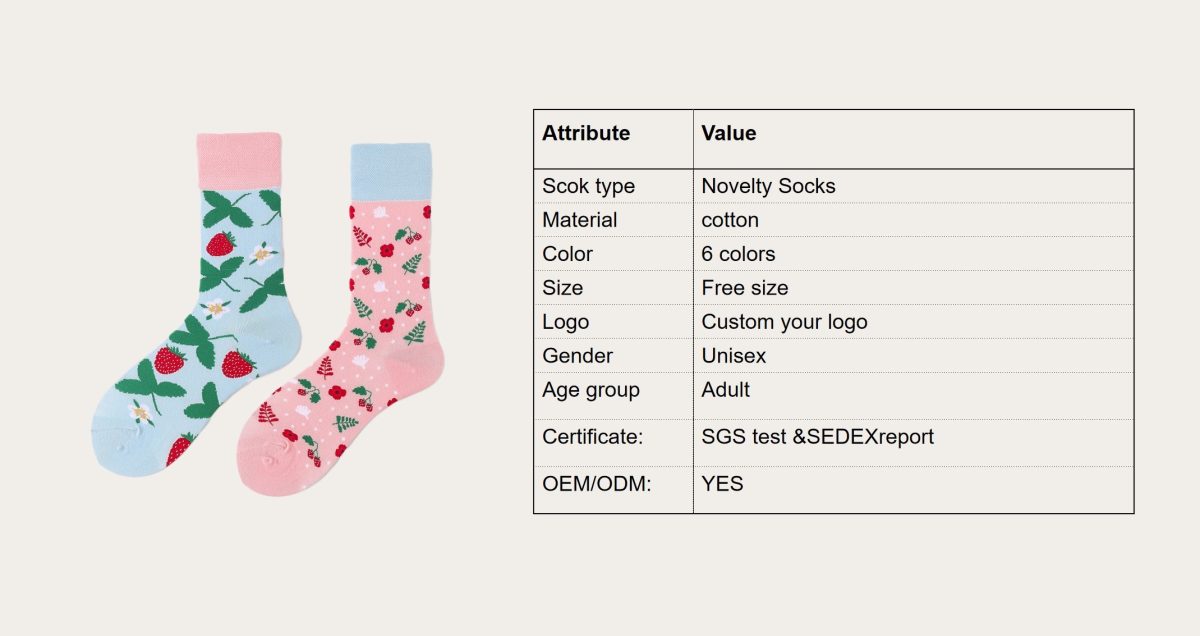The image size is (1200, 636).
Task: Select the 'OEM/ODM:' attribute label
Action: [x=597, y=485]
